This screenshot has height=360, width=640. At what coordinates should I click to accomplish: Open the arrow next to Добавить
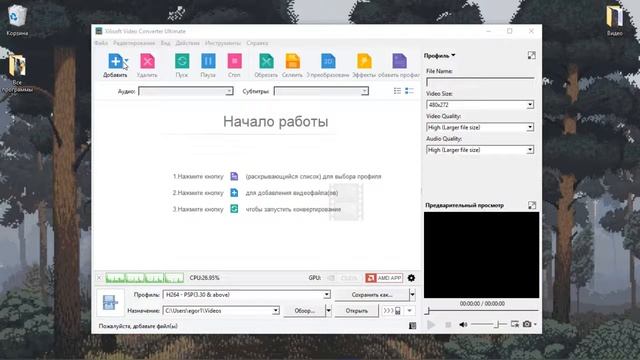click(x=127, y=60)
